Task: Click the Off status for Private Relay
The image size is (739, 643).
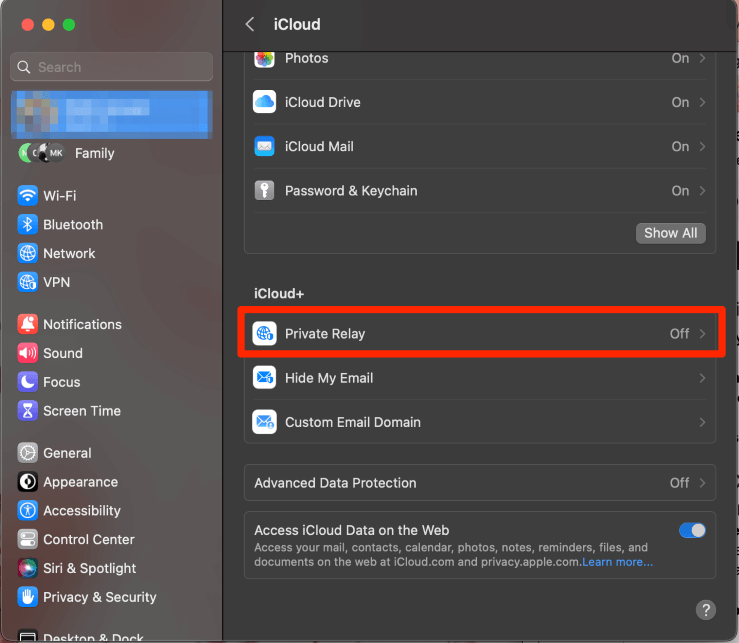Action: click(679, 334)
